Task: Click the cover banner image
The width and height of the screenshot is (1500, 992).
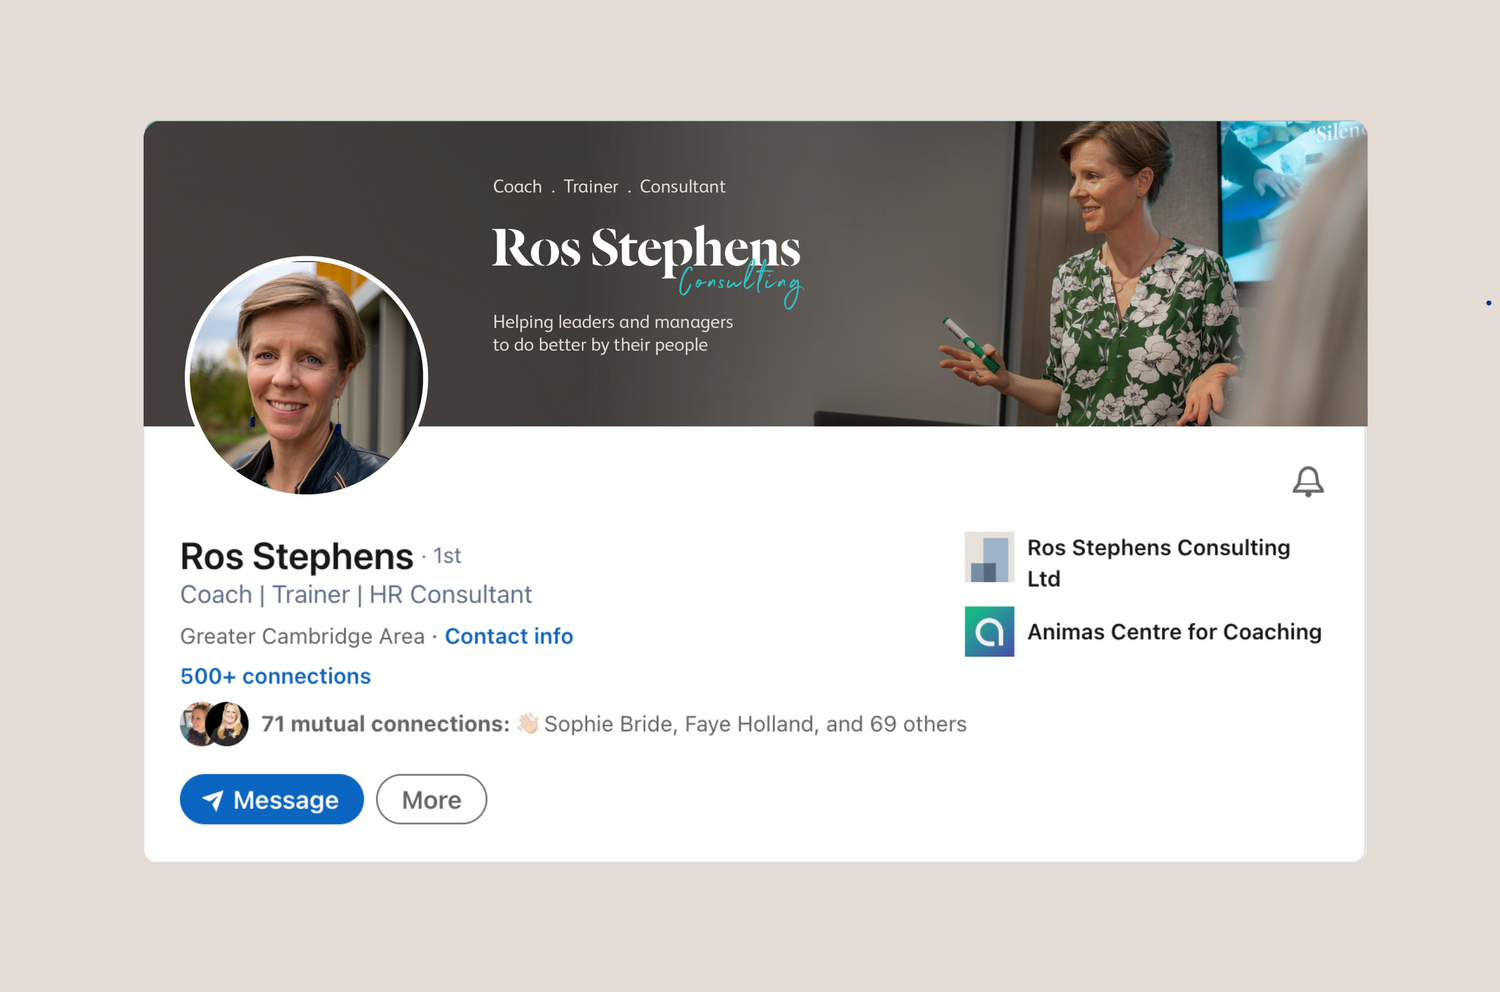Action: (x=755, y=273)
